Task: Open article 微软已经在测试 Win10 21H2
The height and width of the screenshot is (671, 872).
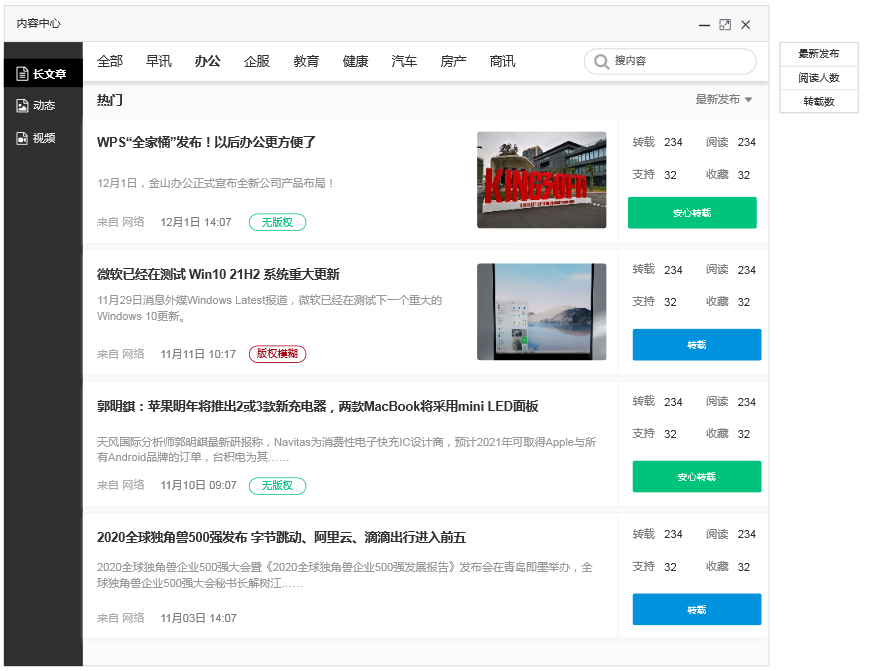Action: pos(218,274)
